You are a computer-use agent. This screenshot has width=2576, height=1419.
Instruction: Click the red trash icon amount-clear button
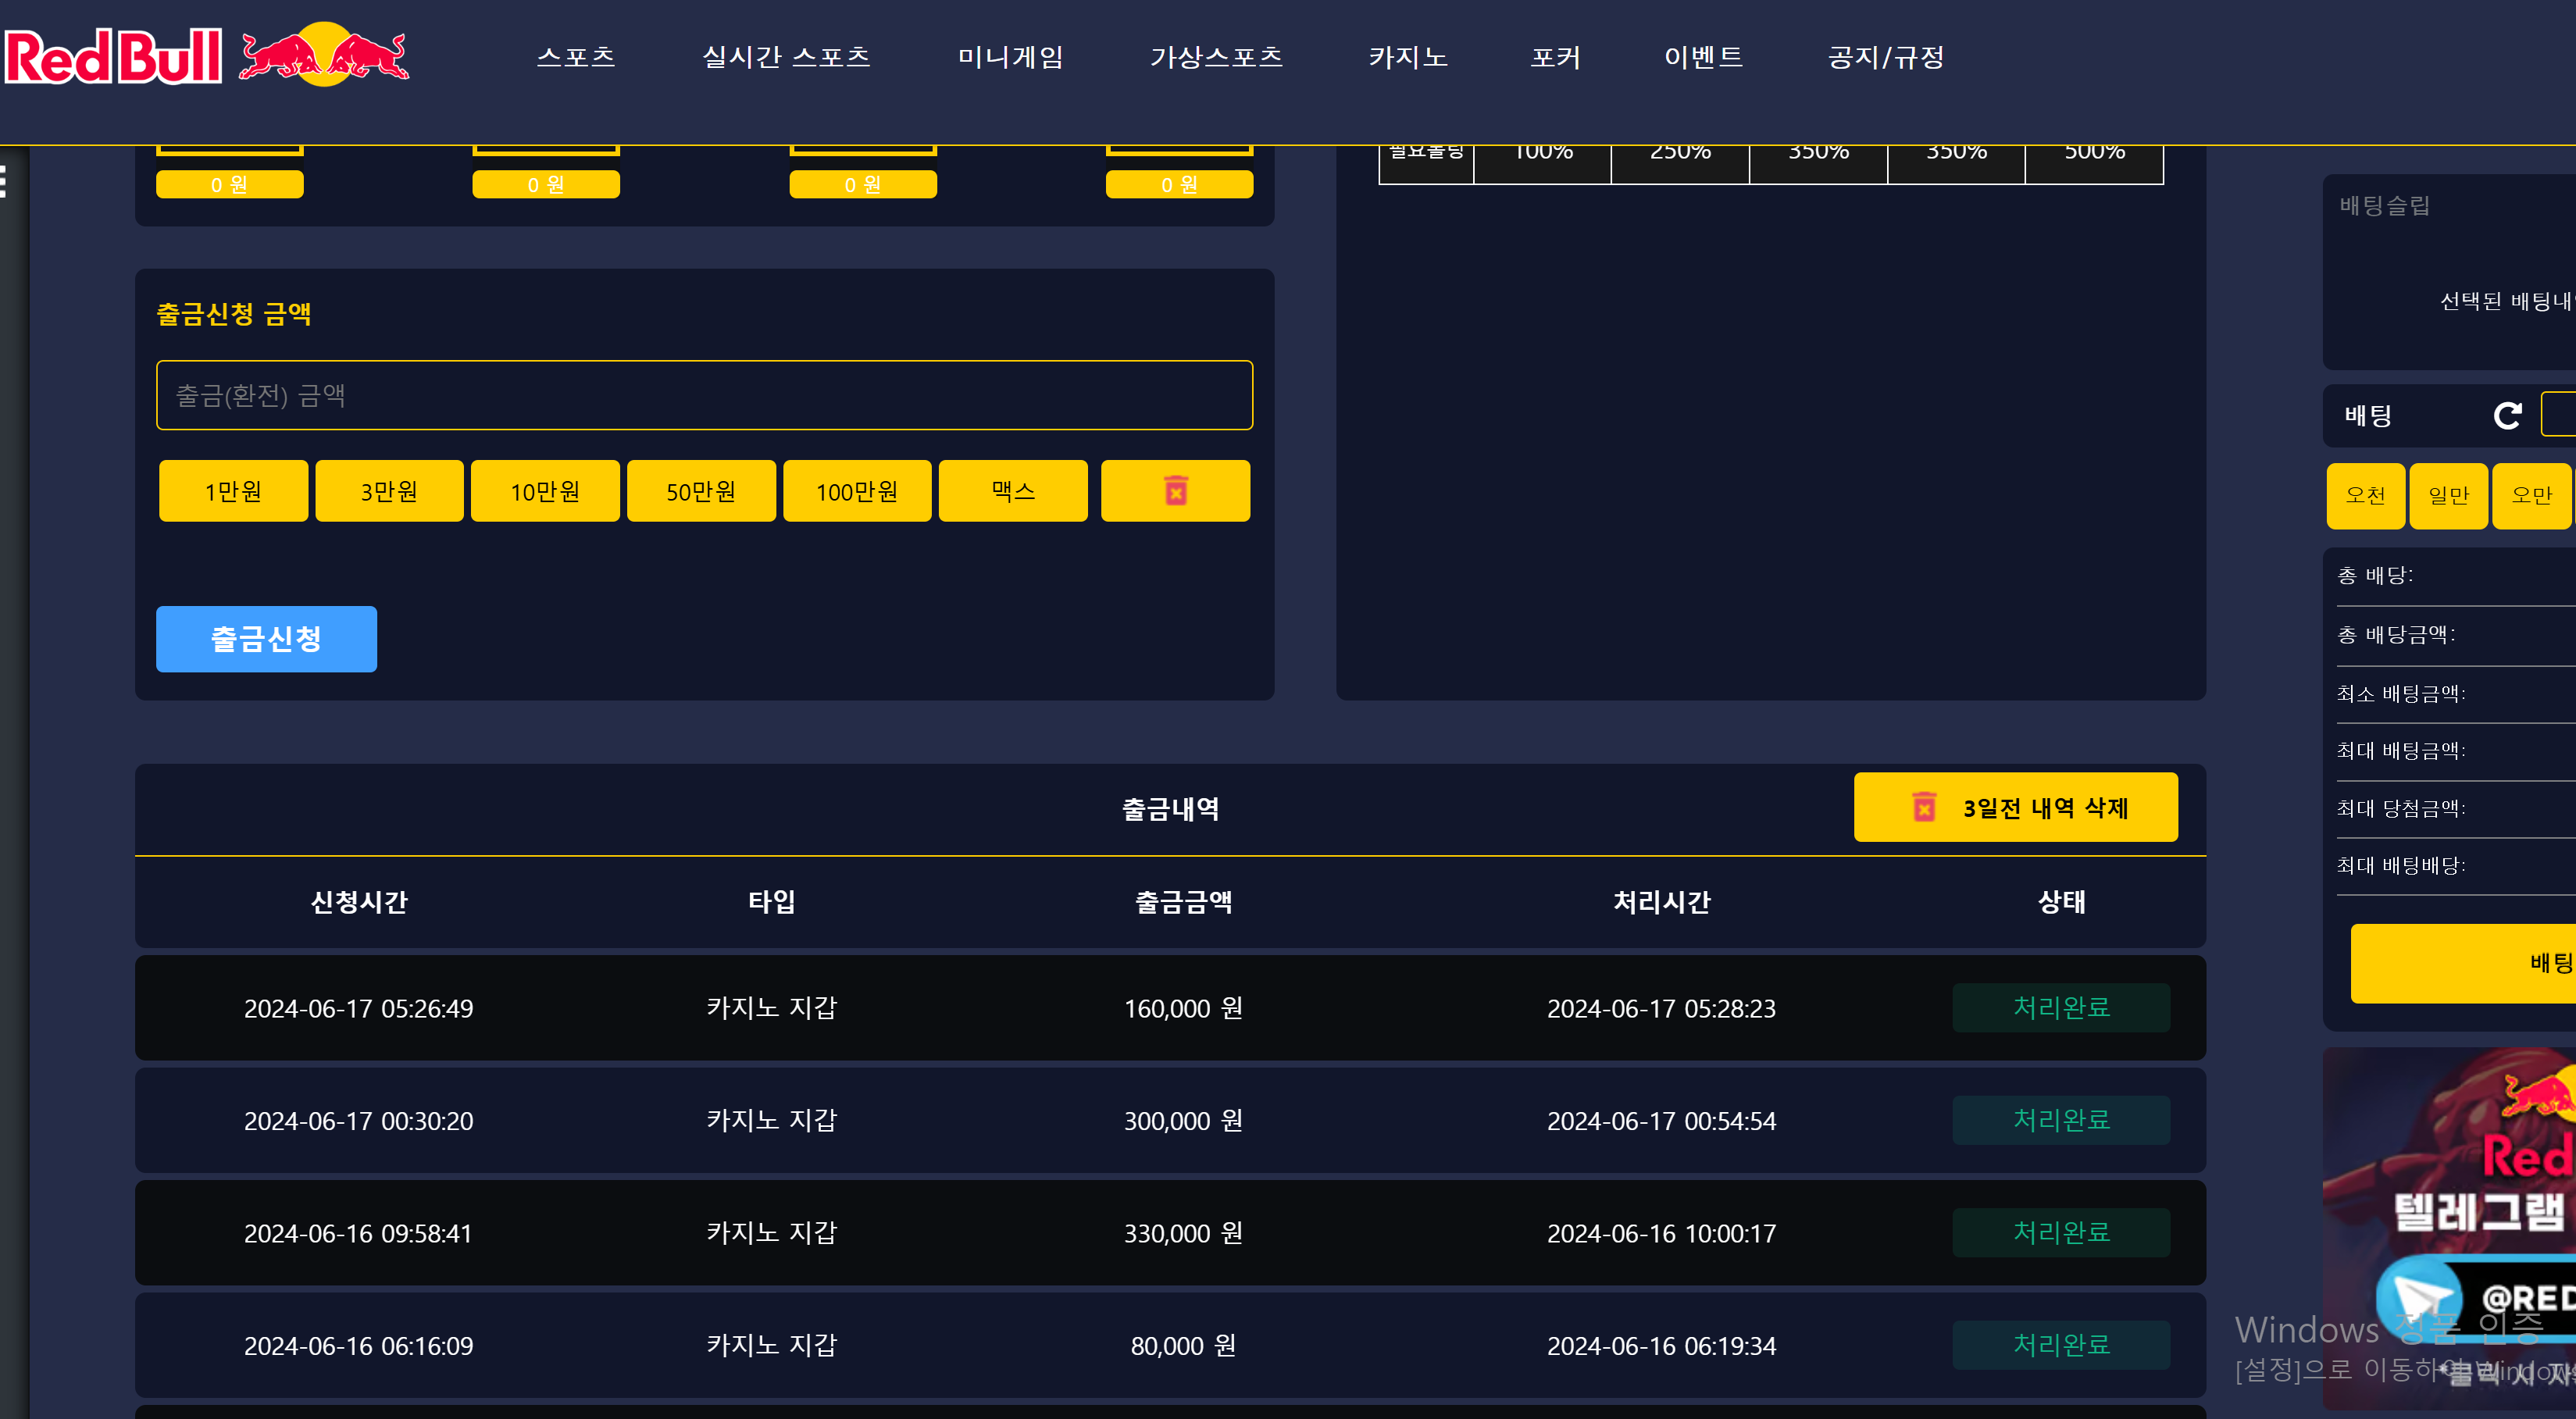pyautogui.click(x=1175, y=491)
